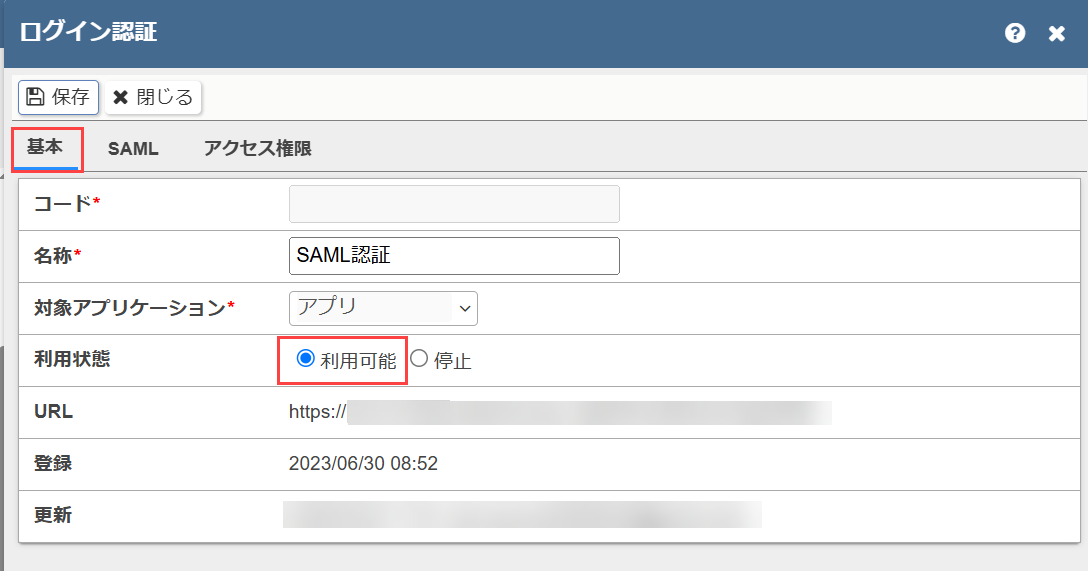
Task: Click the 停止 option label text
Action: pyautogui.click(x=452, y=361)
